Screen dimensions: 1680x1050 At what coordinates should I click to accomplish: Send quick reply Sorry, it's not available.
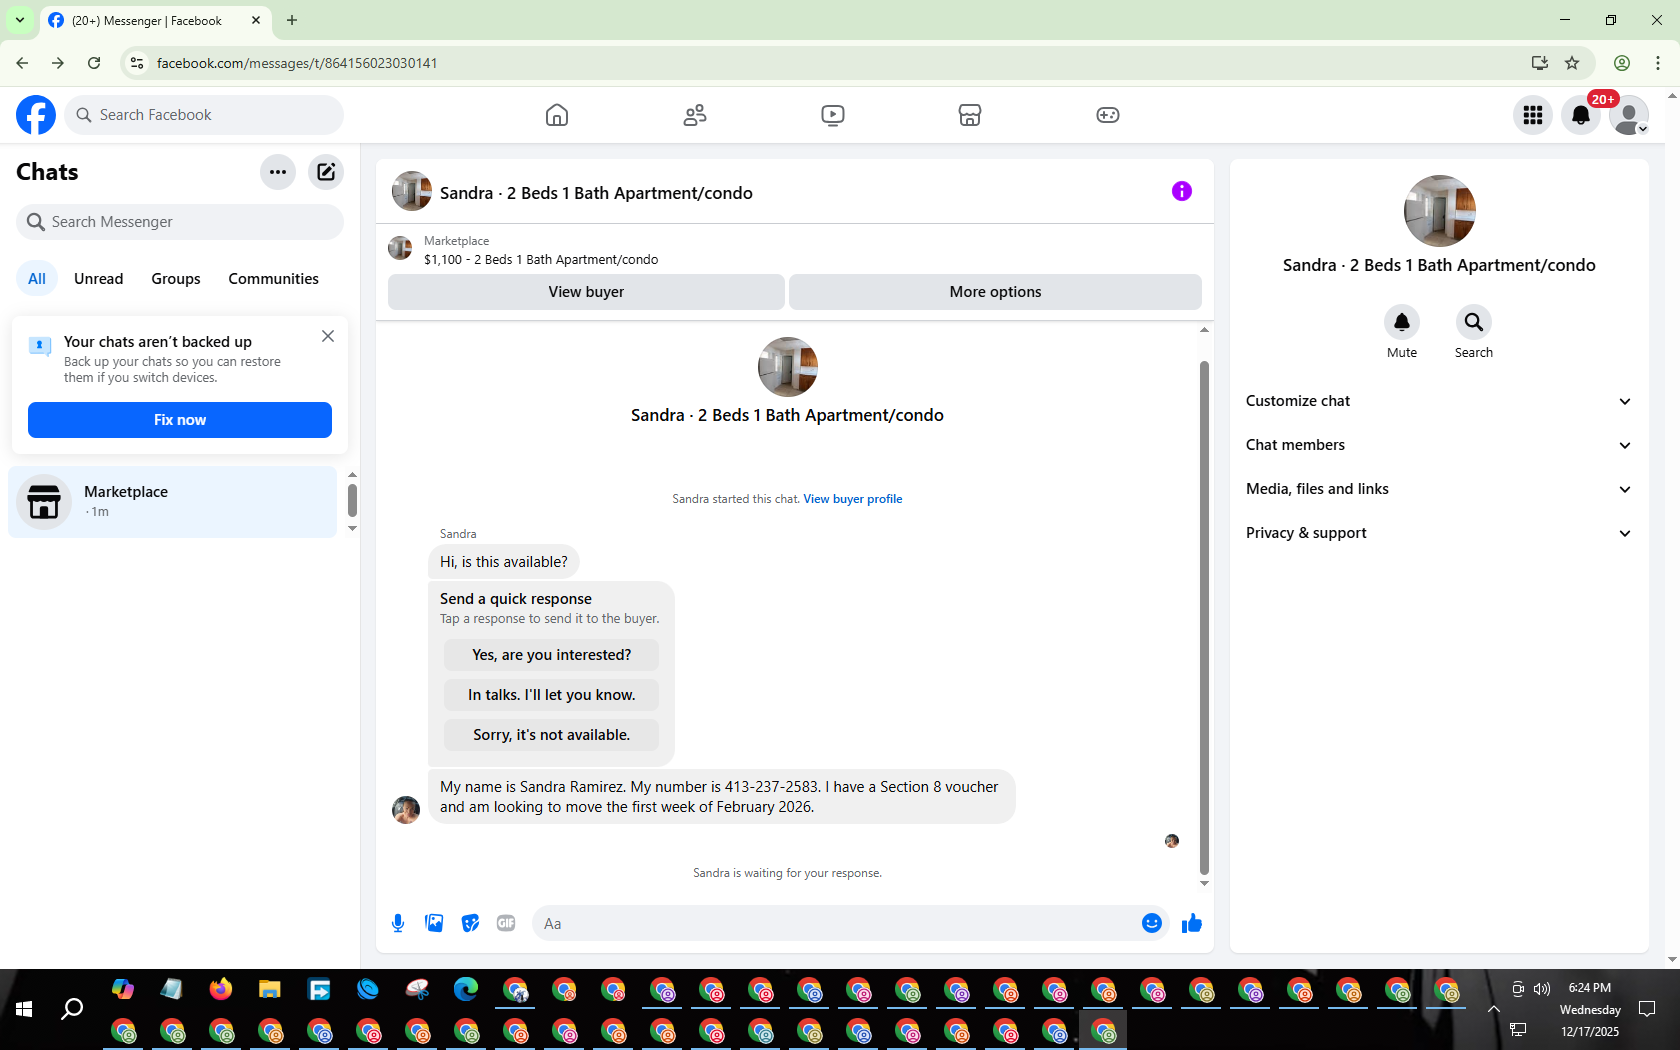click(552, 735)
